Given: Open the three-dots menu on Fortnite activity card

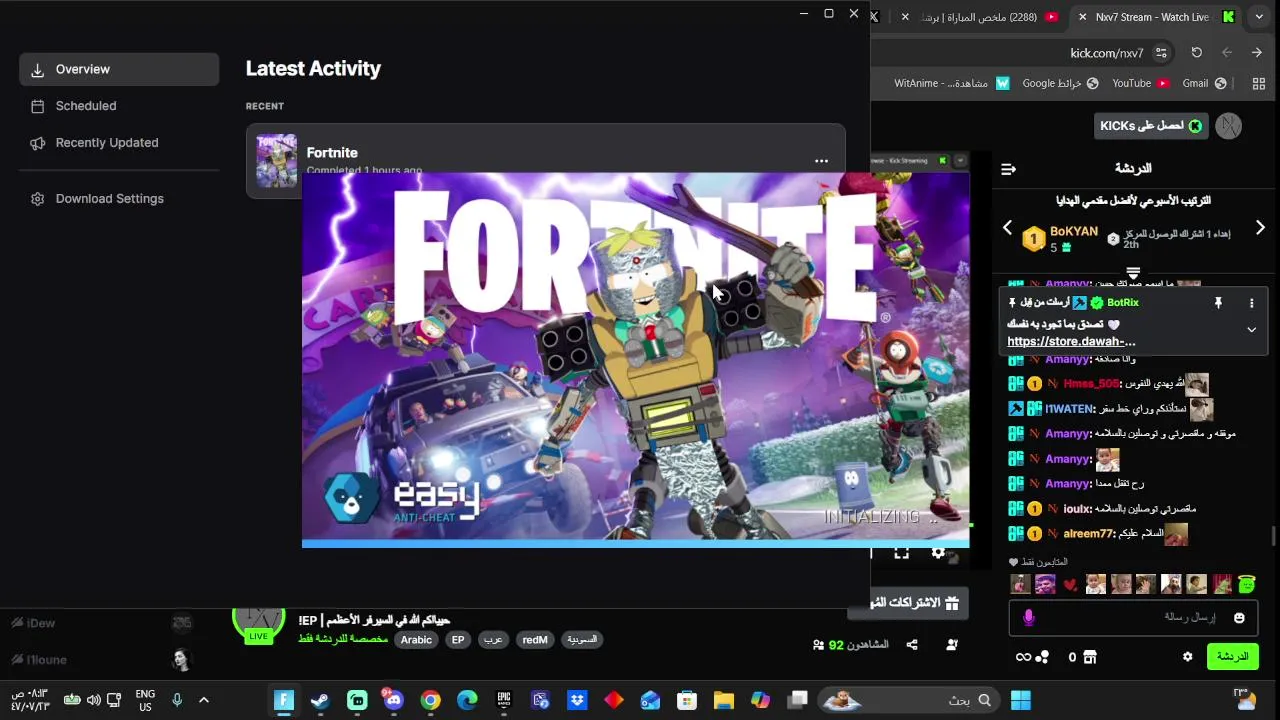Looking at the screenshot, I should [x=821, y=161].
